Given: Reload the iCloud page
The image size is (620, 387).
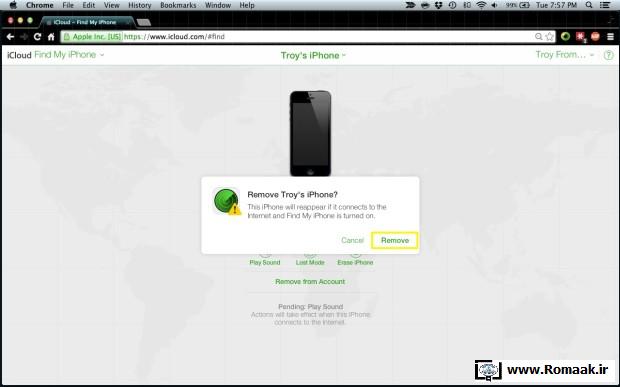Looking at the screenshot, I should coord(37,37).
